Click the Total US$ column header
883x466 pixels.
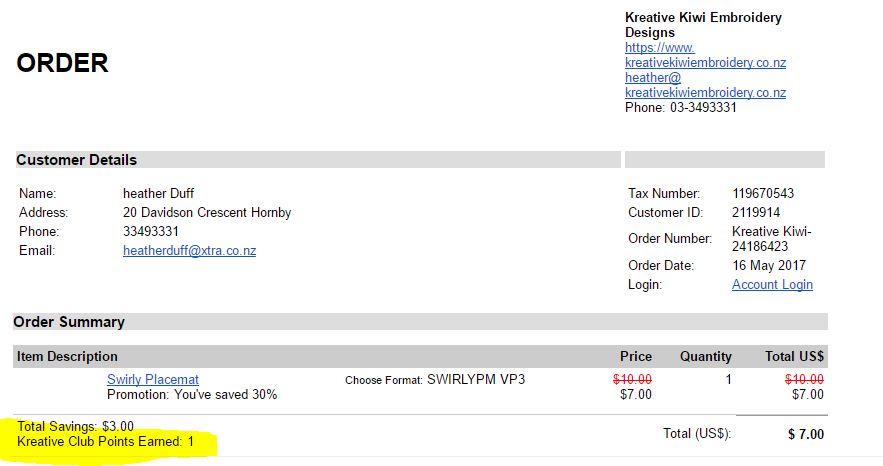coord(794,356)
